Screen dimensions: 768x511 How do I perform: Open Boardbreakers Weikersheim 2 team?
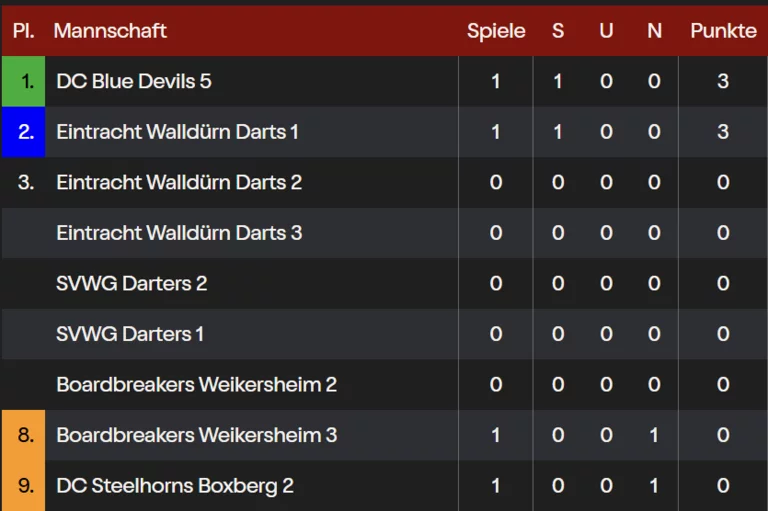[196, 385]
